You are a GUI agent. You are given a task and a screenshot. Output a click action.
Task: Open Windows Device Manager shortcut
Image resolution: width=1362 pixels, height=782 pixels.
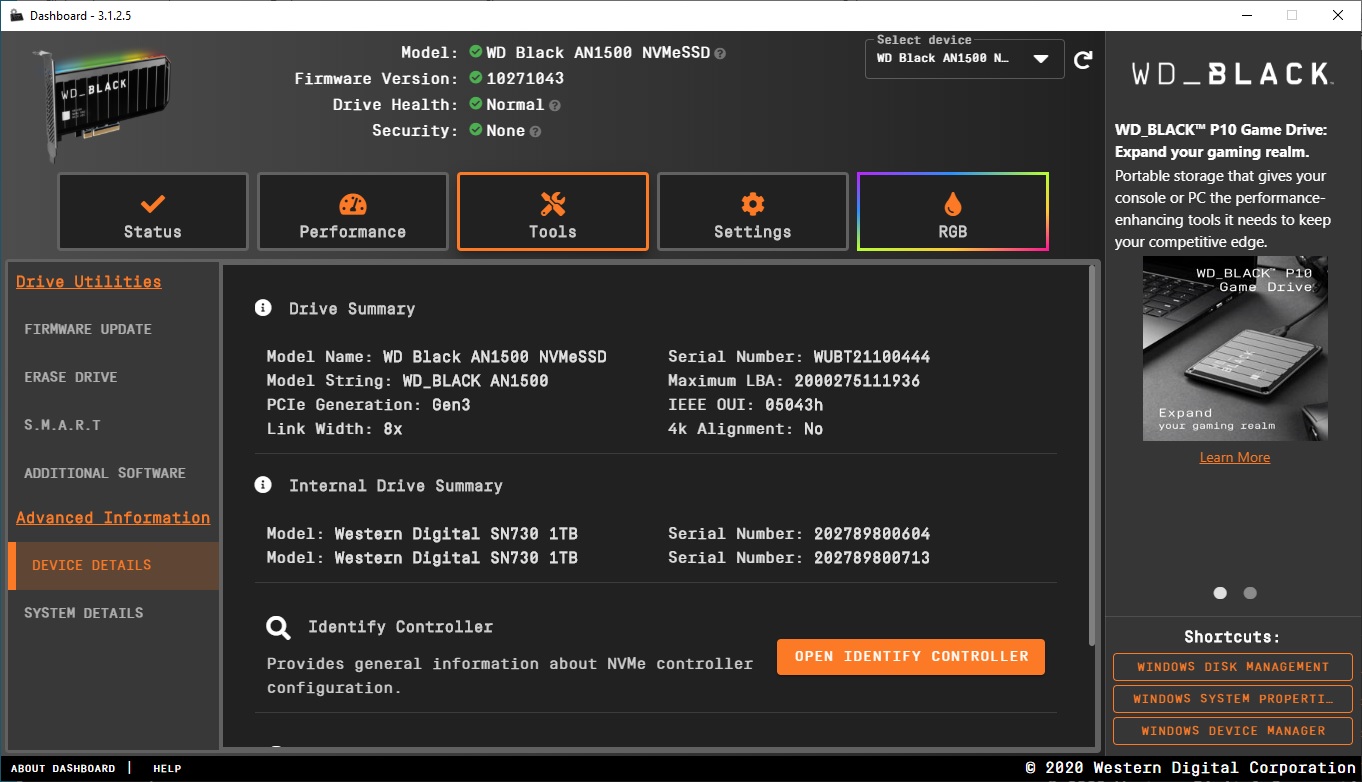click(x=1233, y=731)
